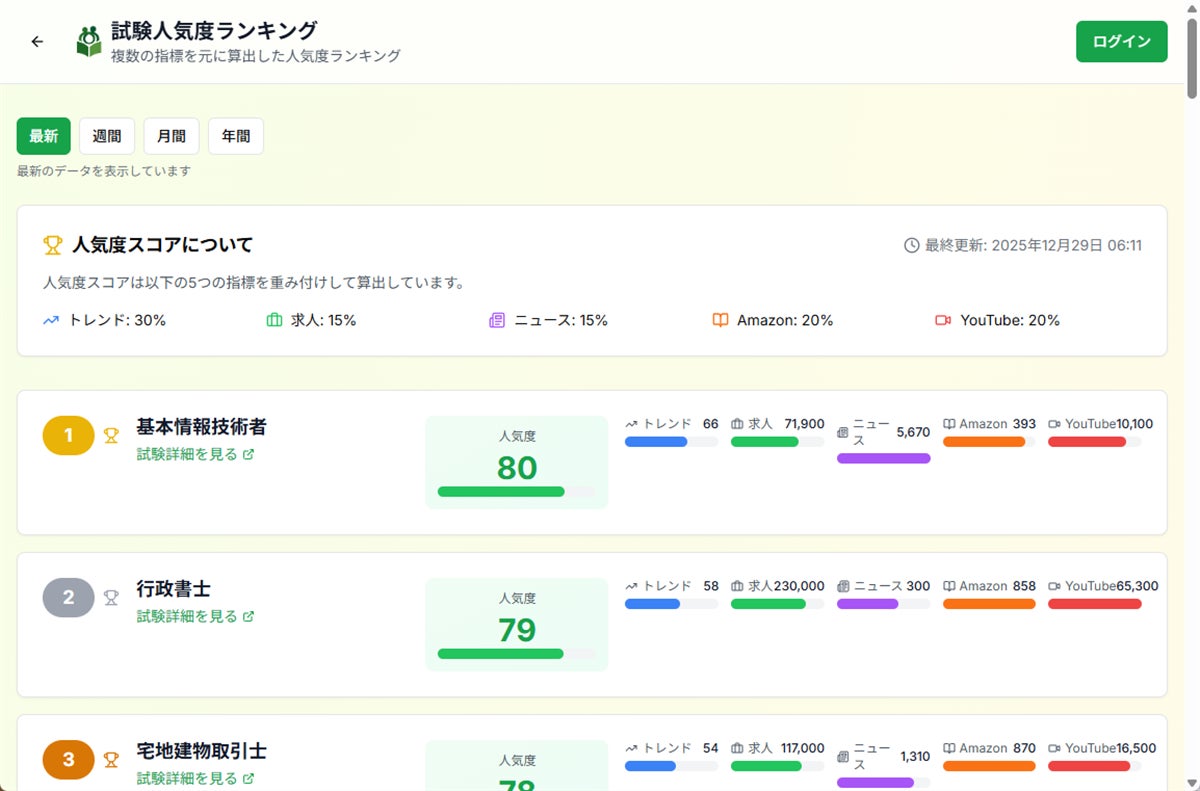Select the 最新 tab
Image resolution: width=1200 pixels, height=791 pixels.
(44, 136)
